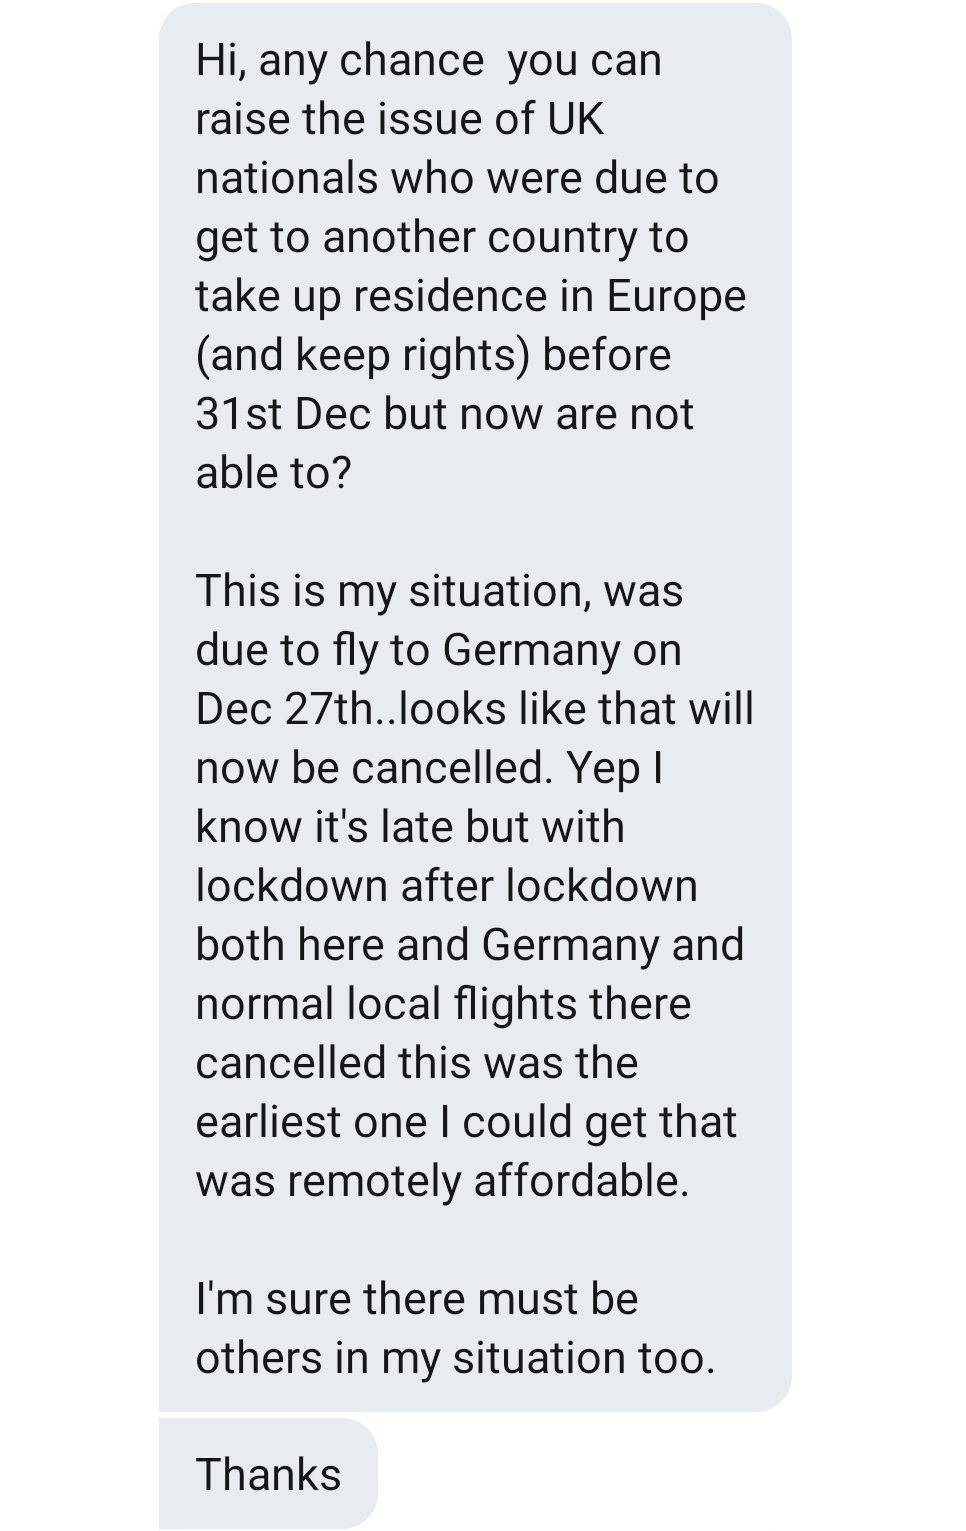This screenshot has height=1531, width=966.
Task: Click the line 'normal local flights there'
Action: pyautogui.click(x=443, y=1004)
